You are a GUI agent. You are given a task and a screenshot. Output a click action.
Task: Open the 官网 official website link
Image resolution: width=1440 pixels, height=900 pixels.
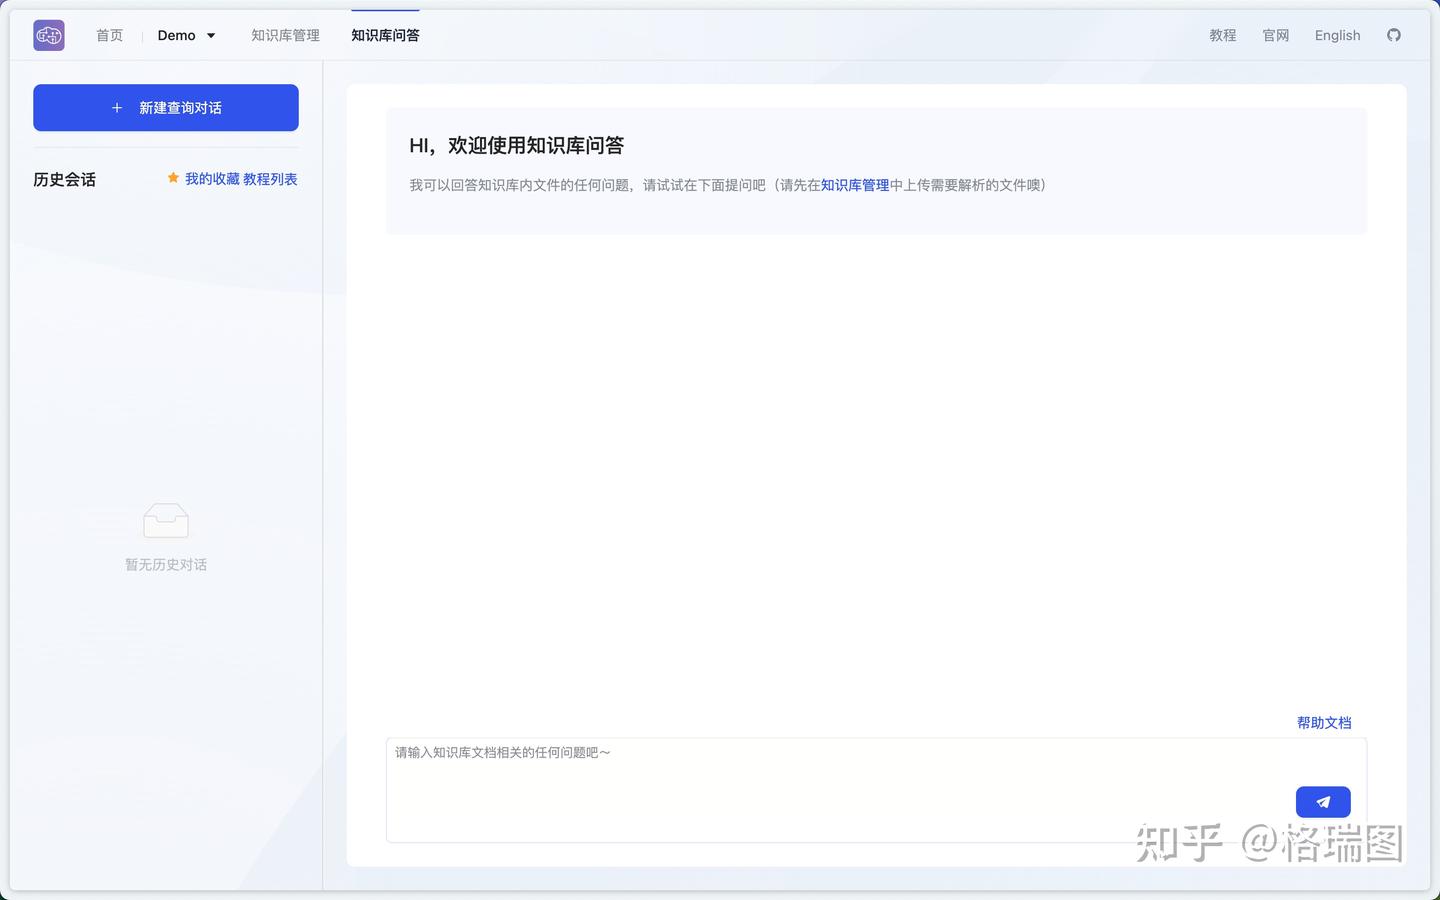tap(1274, 35)
